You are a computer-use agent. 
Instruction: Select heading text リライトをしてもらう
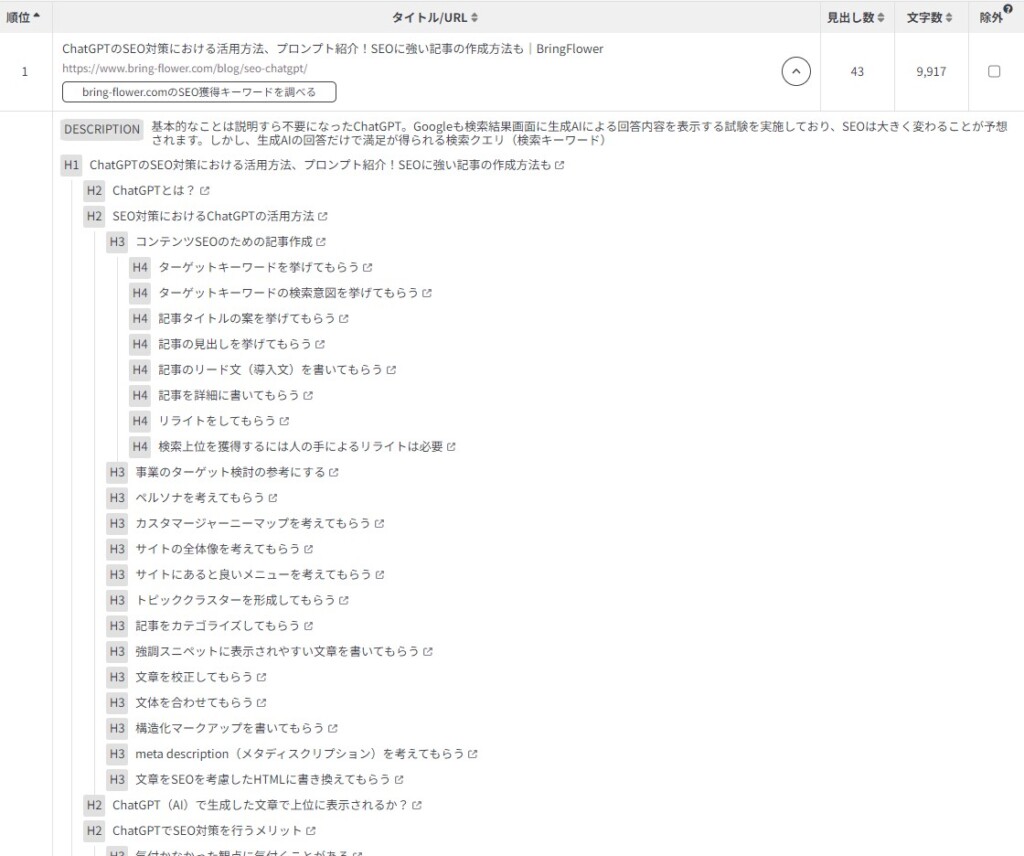click(217, 421)
